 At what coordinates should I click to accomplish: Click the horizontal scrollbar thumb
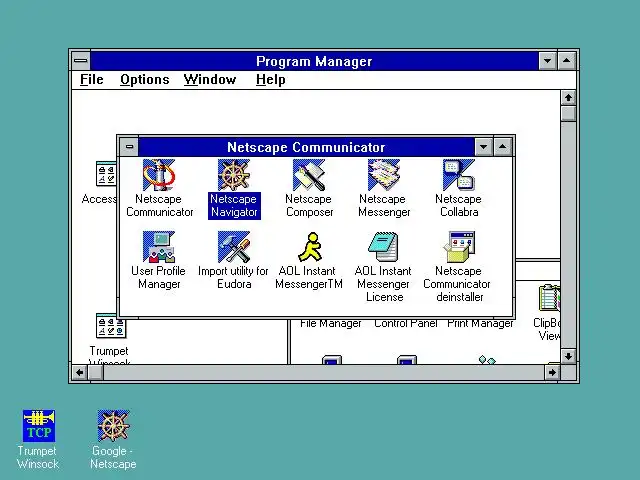(x=96, y=372)
